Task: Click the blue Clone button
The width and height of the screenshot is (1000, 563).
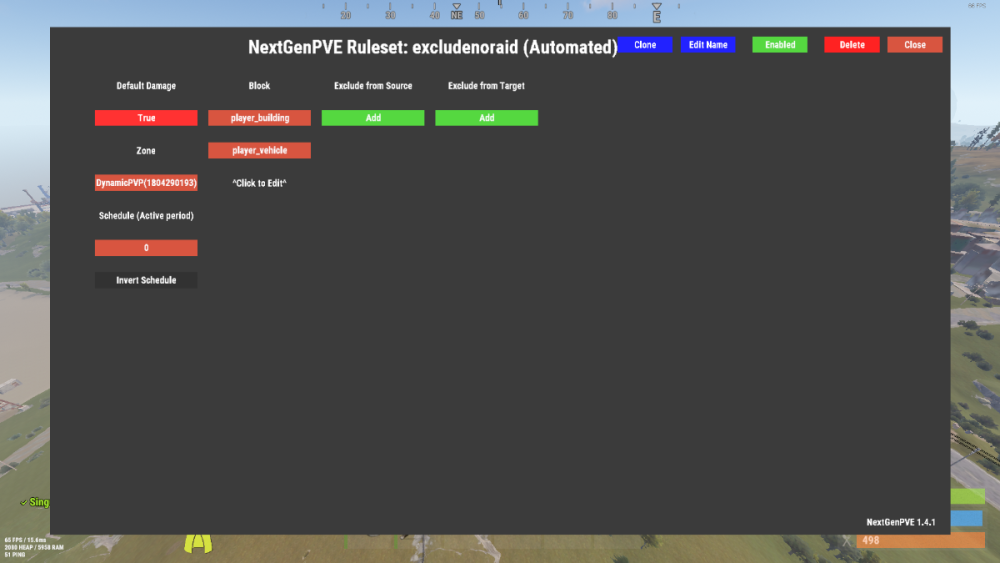Action: tap(645, 45)
